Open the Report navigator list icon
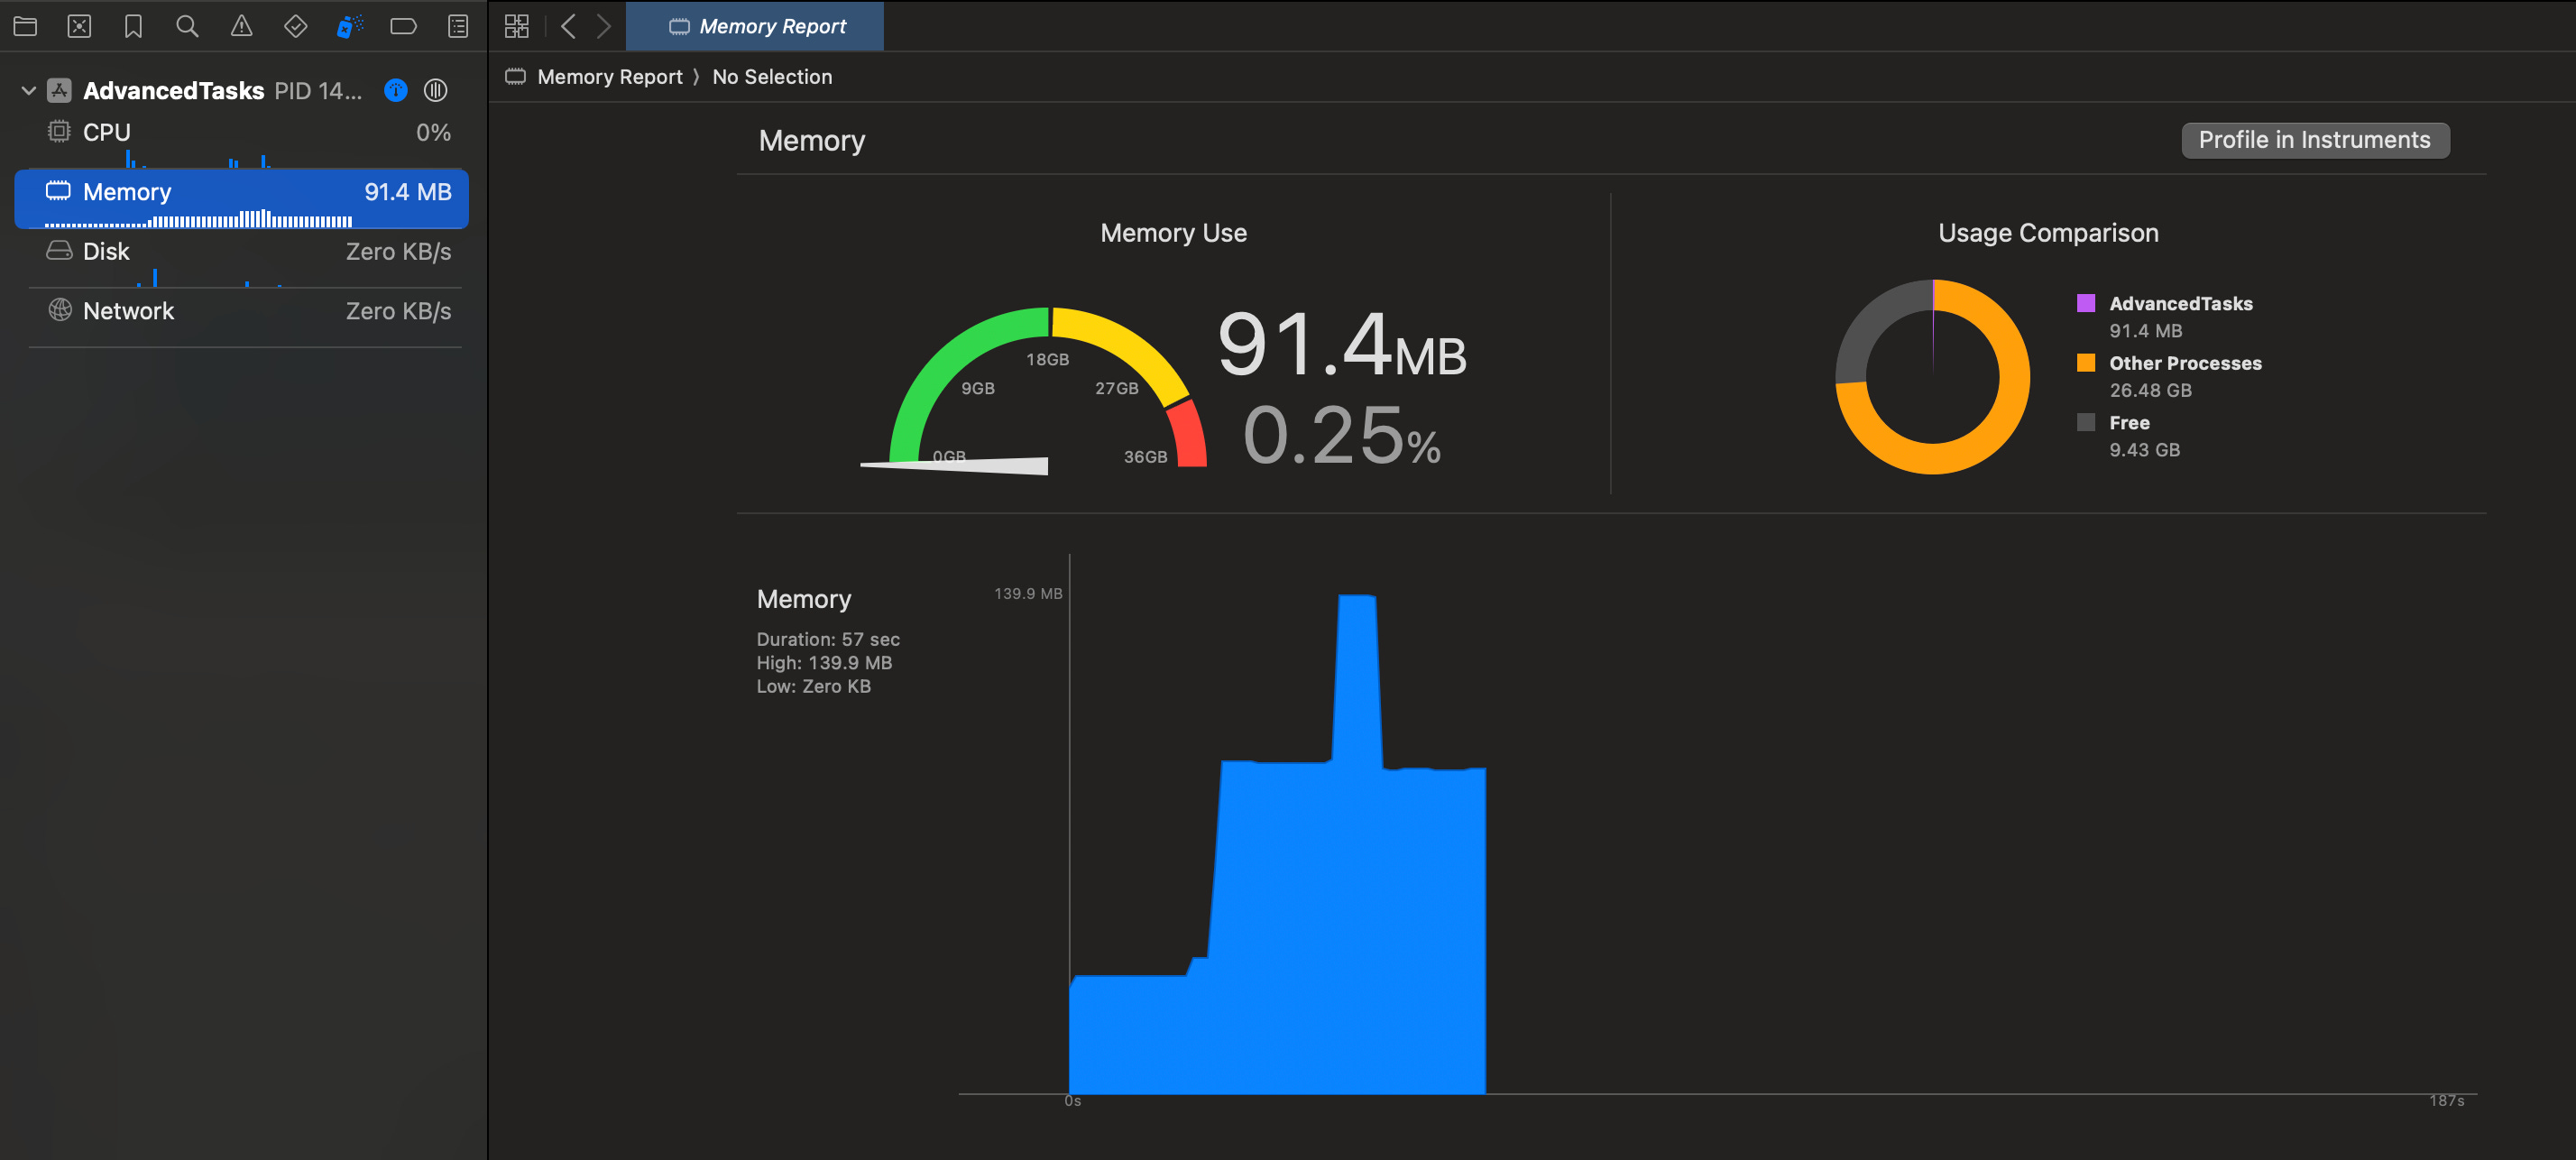This screenshot has width=2576, height=1160. pyautogui.click(x=457, y=27)
